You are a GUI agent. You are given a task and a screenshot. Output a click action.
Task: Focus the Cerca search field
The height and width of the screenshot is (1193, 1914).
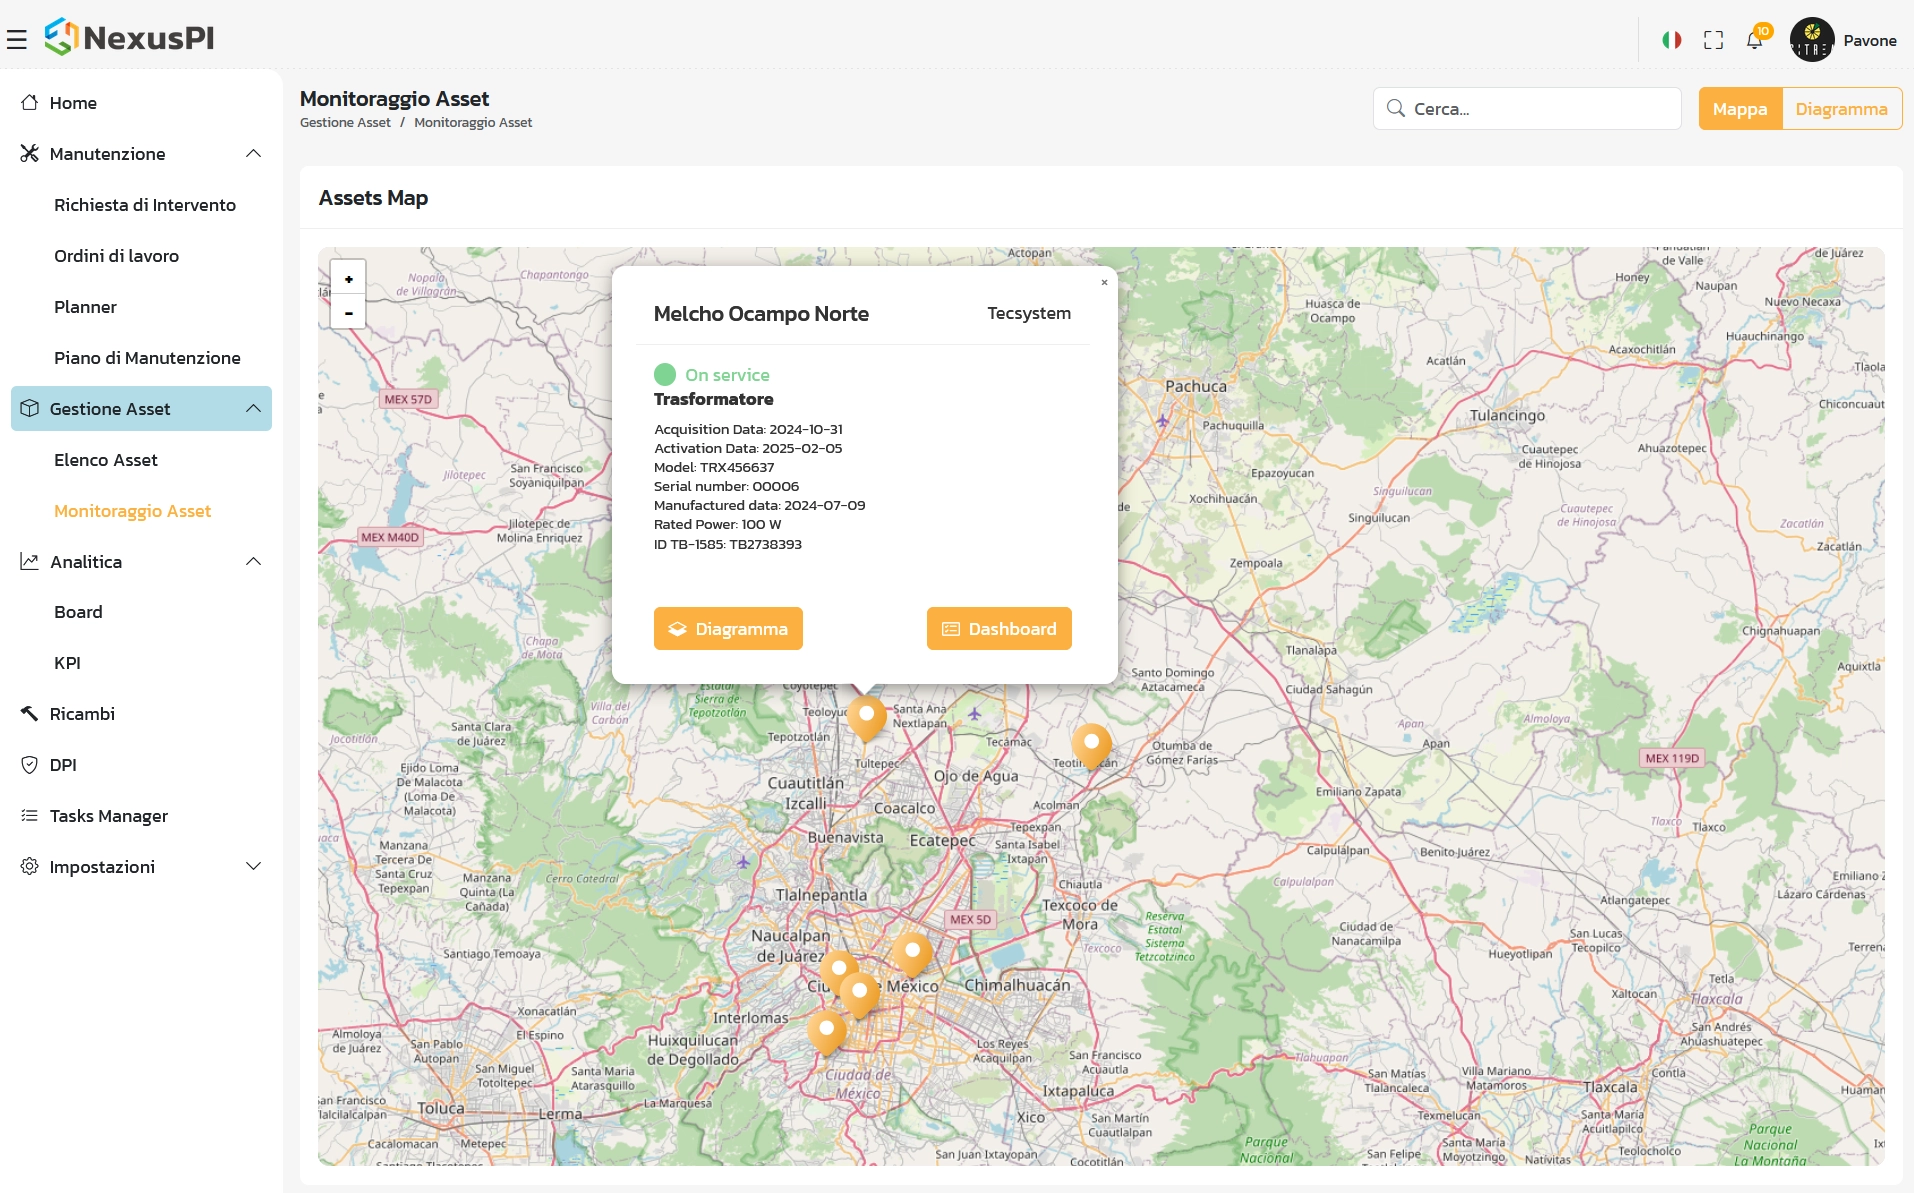click(1527, 108)
